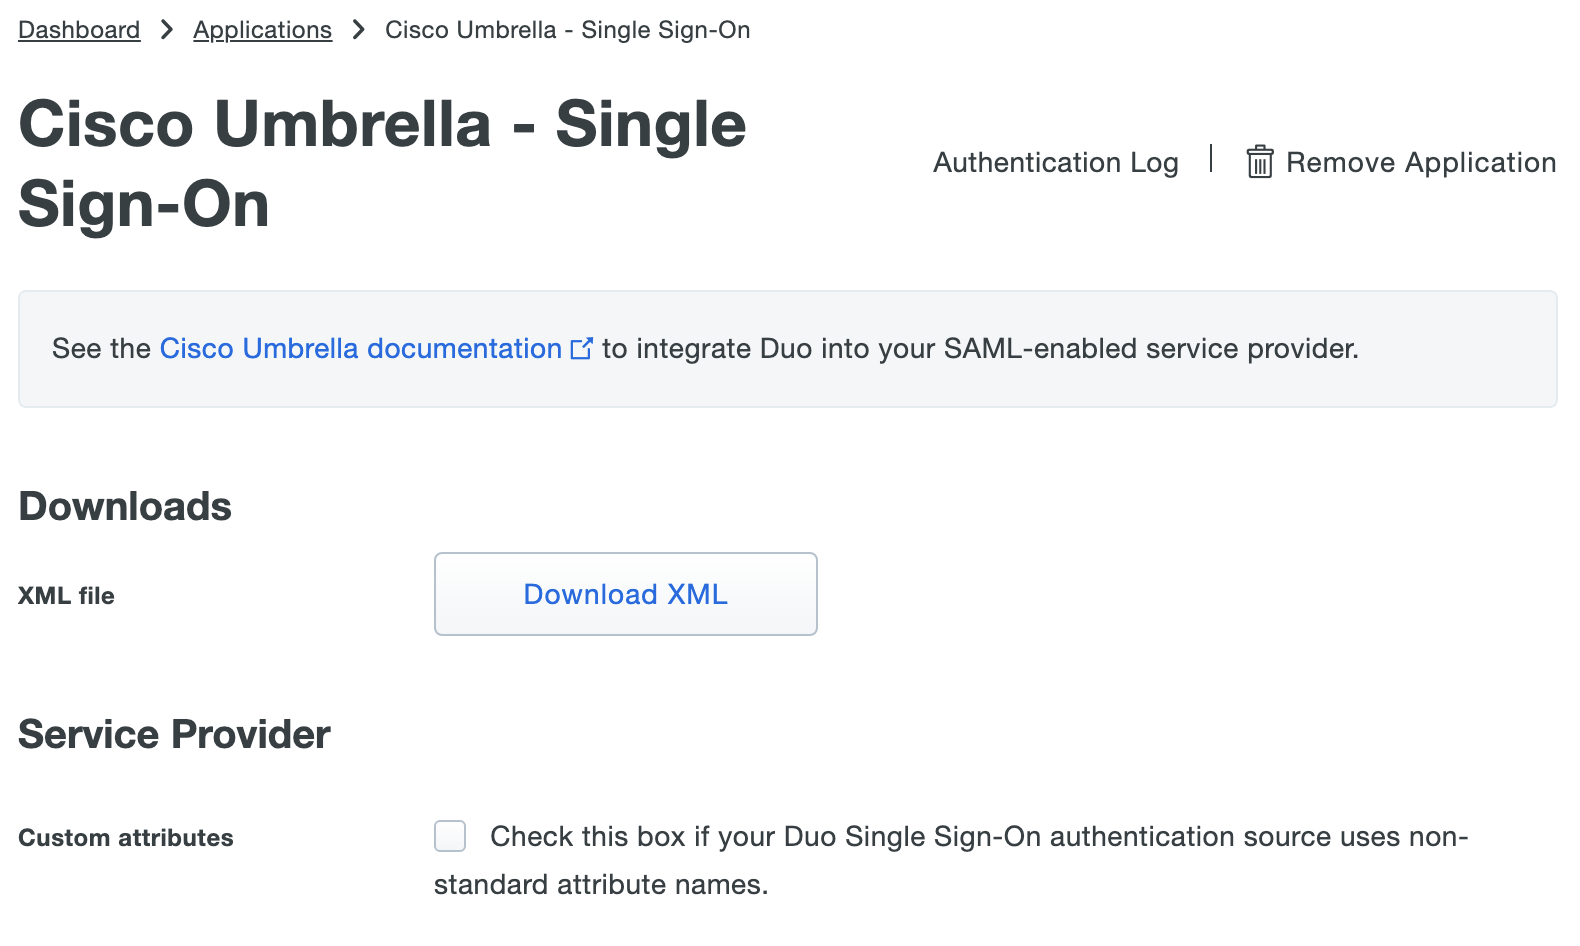This screenshot has height=946, width=1580.
Task: Click Remove Application
Action: point(1422,162)
